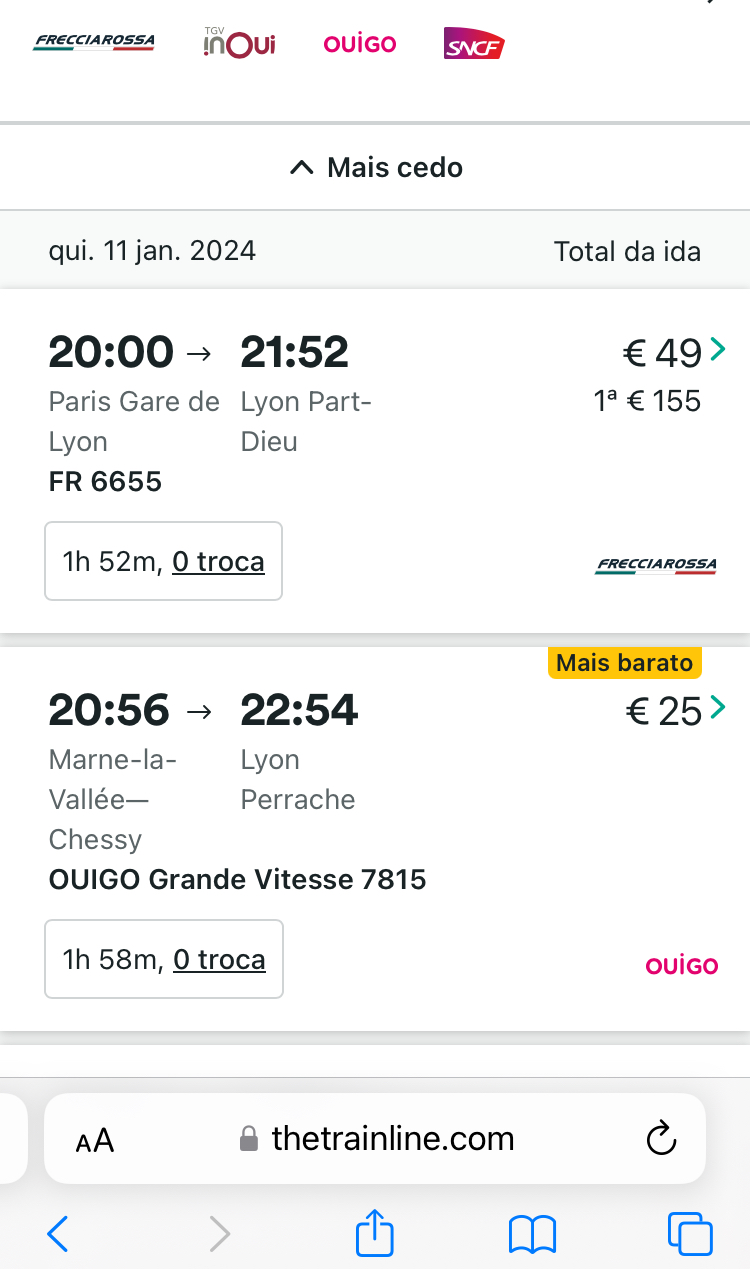Screen dimensions: 750x1269
Task: Expand Mais cedo earlier trains
Action: click(375, 167)
